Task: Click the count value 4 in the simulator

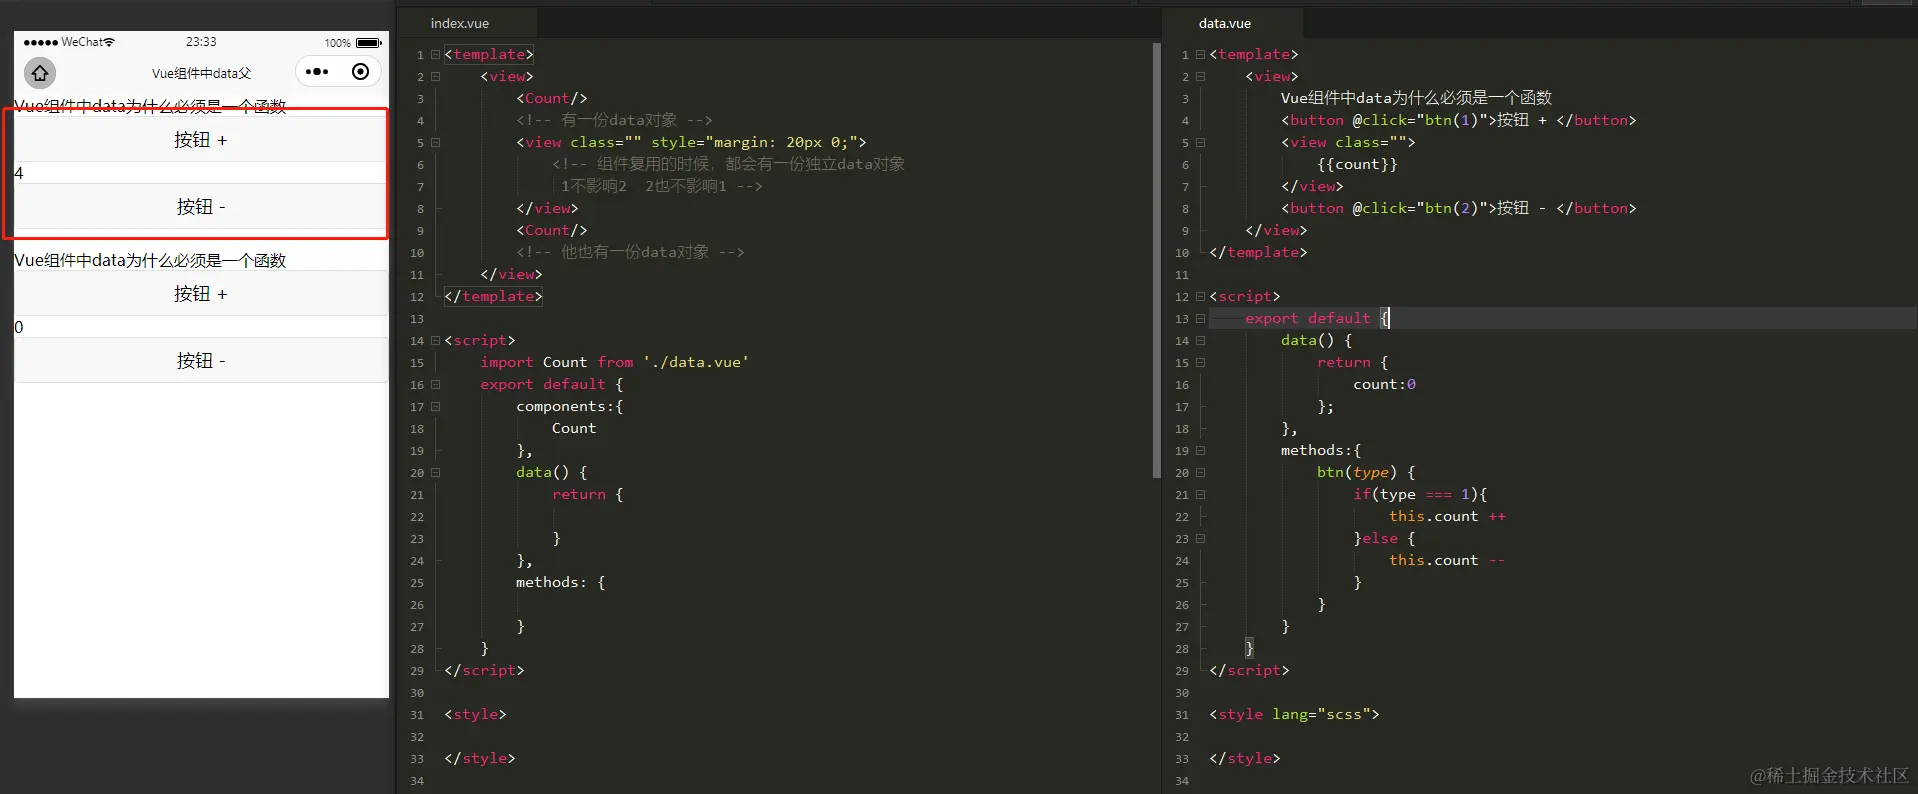Action: tap(19, 173)
